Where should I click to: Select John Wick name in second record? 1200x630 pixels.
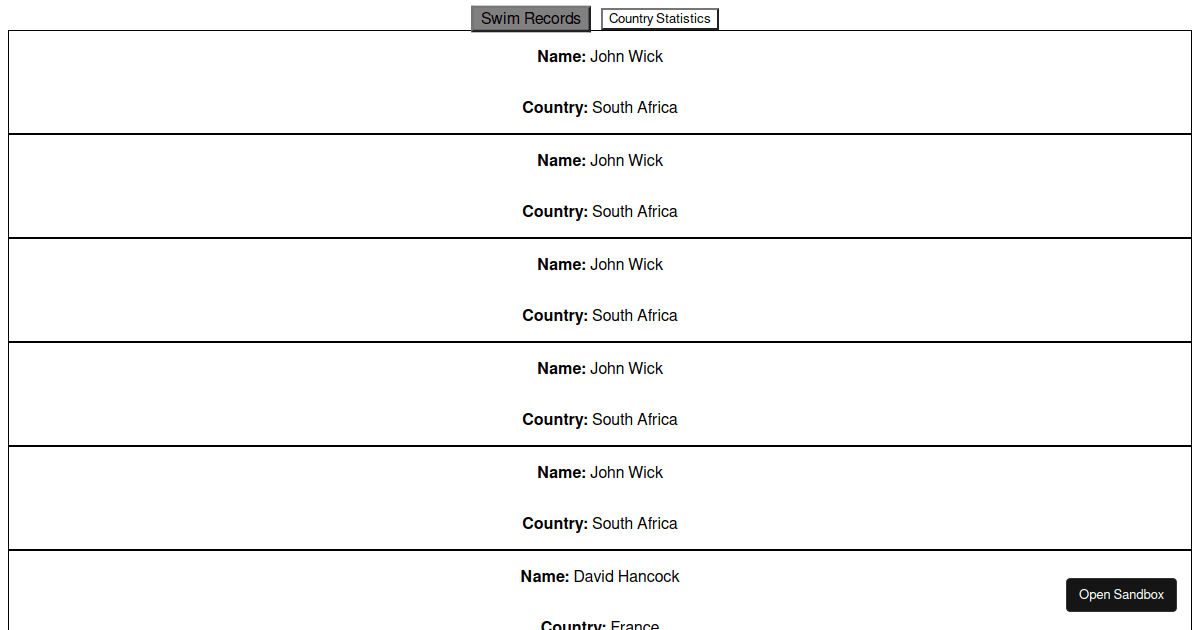pos(626,161)
